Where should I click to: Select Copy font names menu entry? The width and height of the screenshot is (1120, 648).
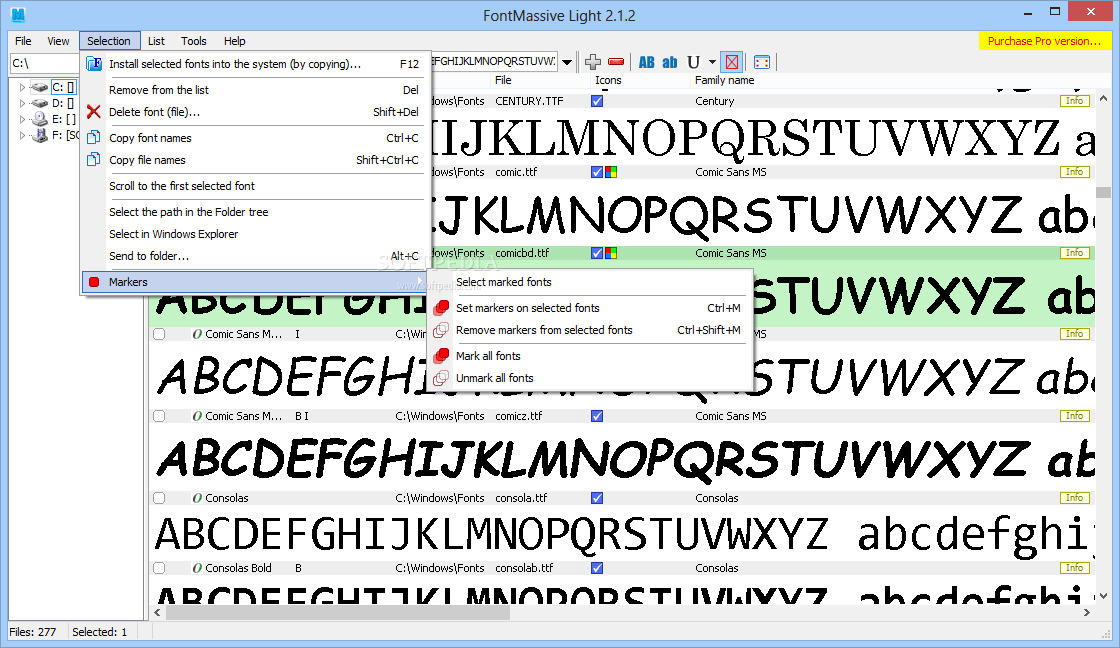150,138
